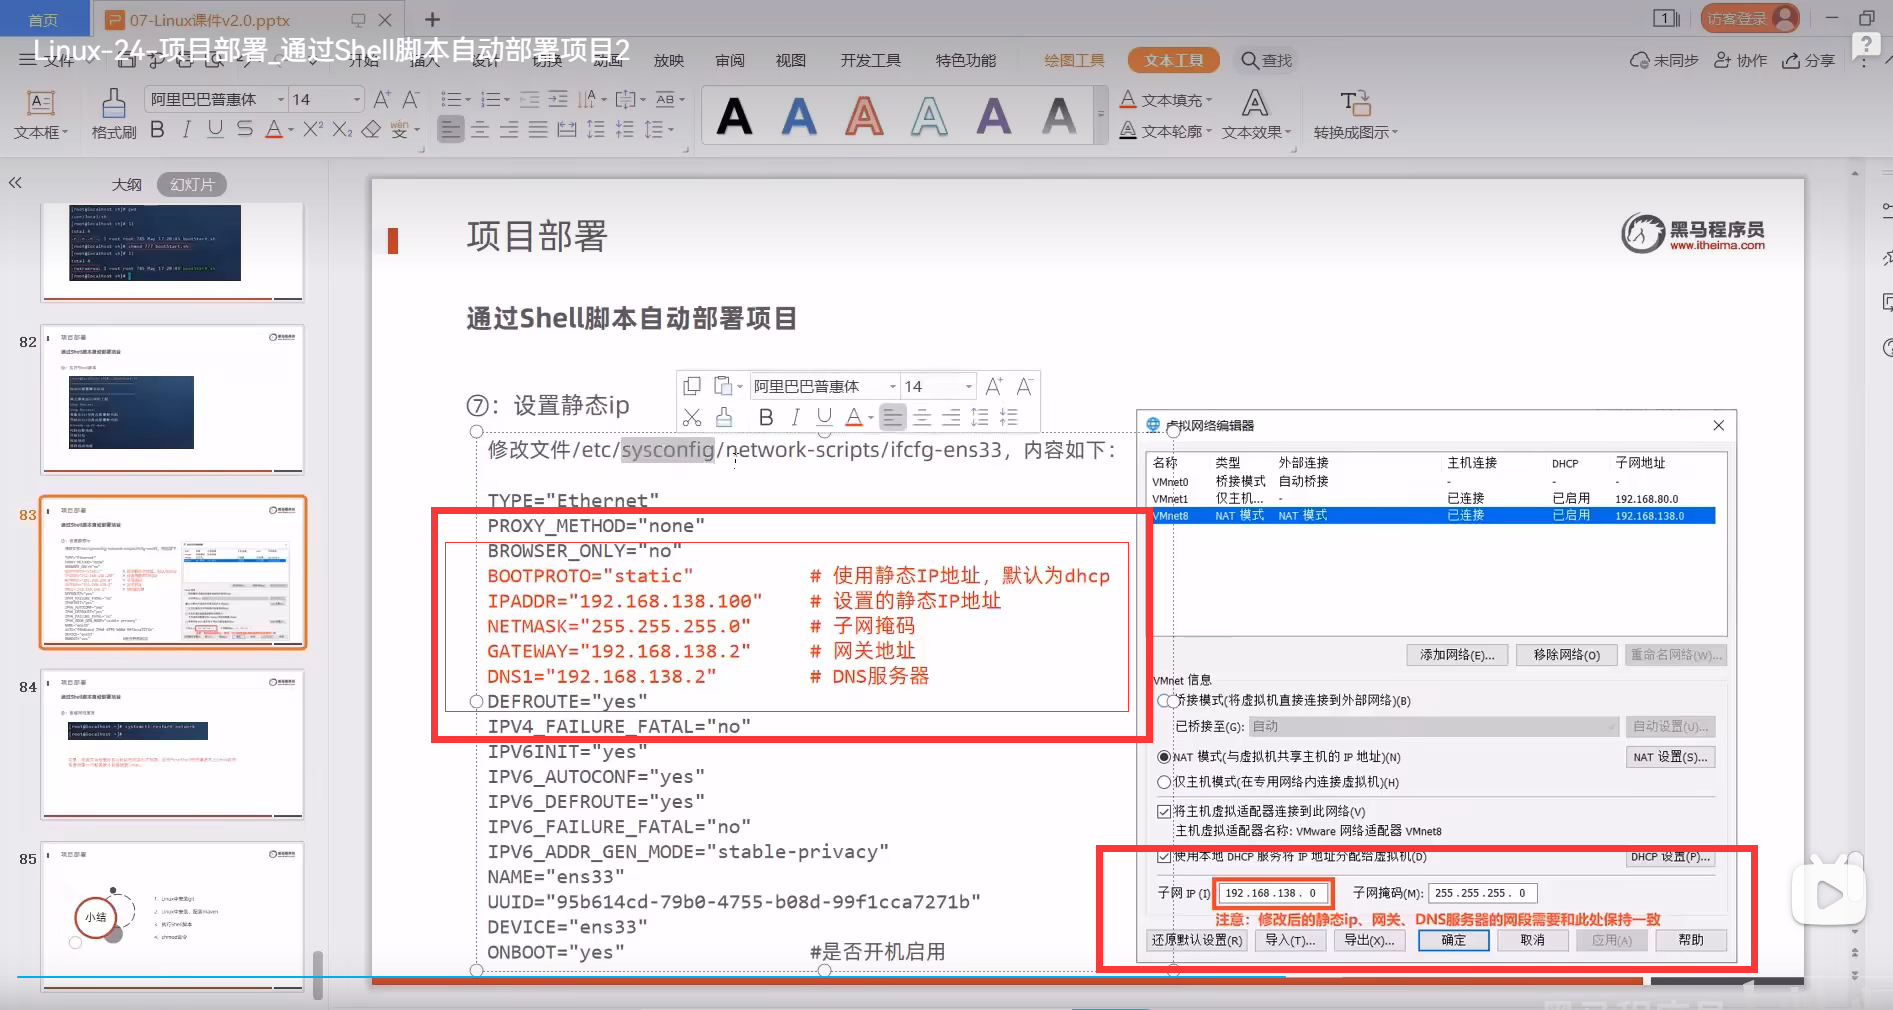Select host-only mode (仅主机模式) radio button

(1164, 782)
